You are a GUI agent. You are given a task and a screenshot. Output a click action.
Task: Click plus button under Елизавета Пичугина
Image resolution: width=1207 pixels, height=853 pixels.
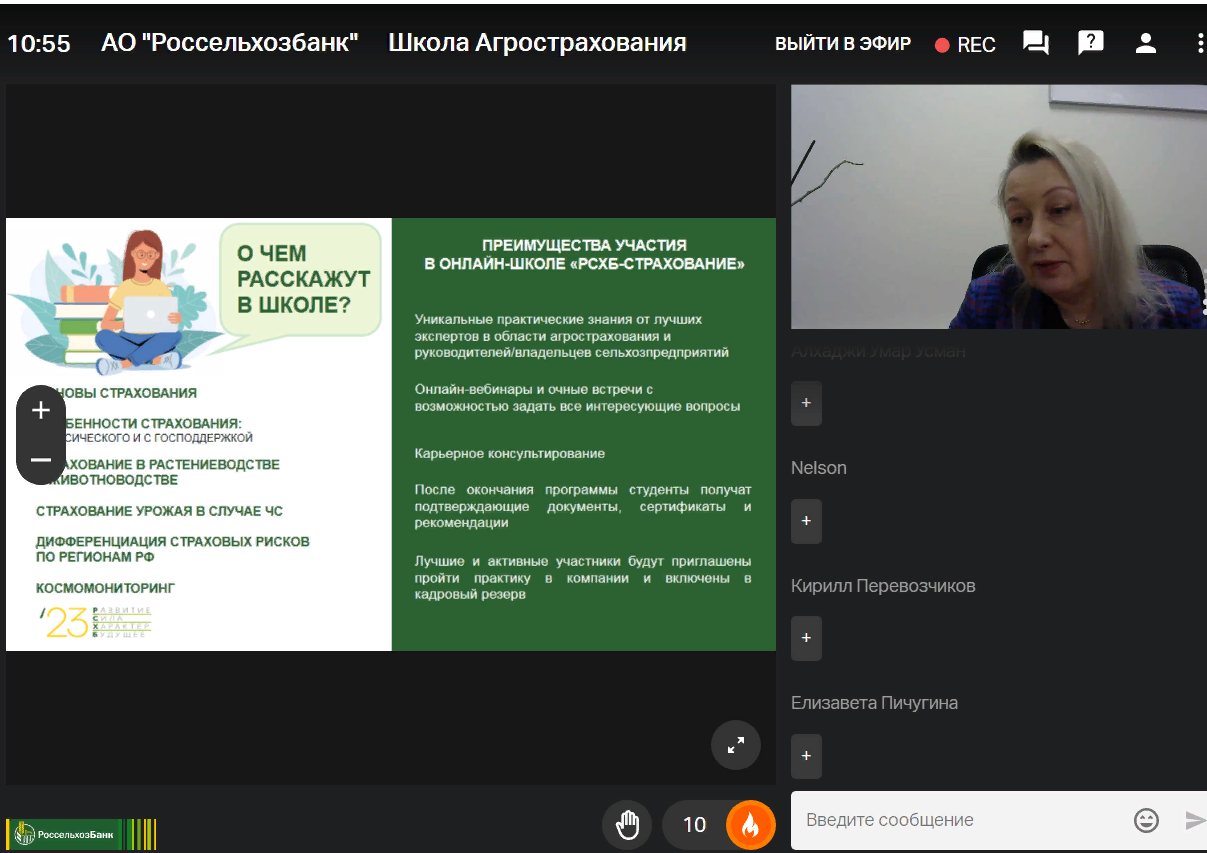pos(806,755)
